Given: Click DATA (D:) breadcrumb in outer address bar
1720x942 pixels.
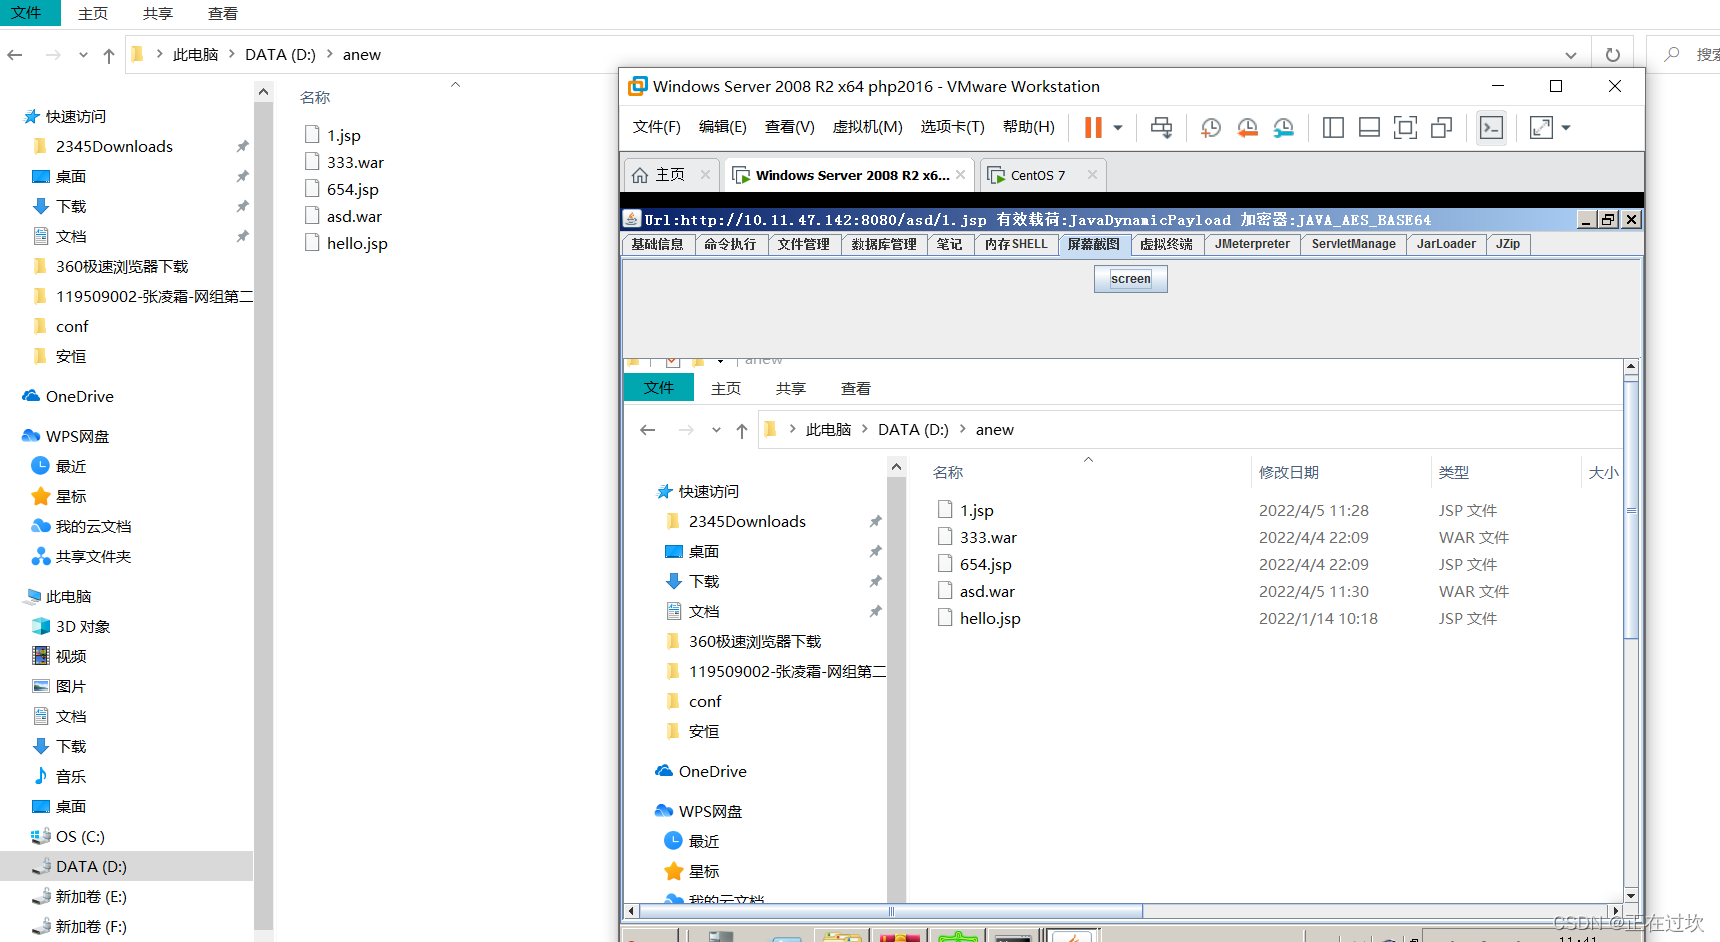Looking at the screenshot, I should (280, 55).
